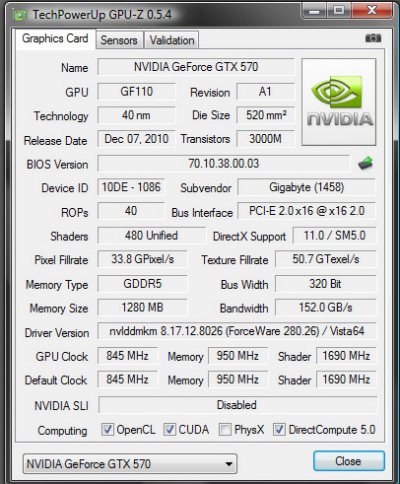400x484 pixels.
Task: Click the GPU-Z title bar app icon
Action: tap(21, 15)
